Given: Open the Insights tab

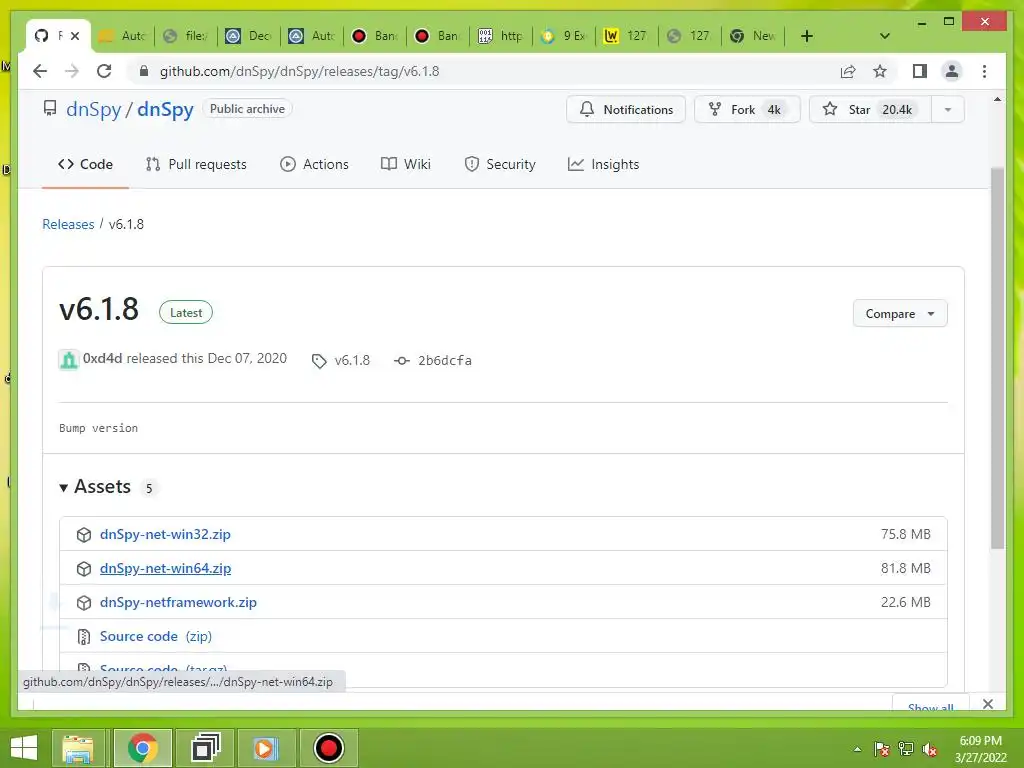Looking at the screenshot, I should [x=603, y=165].
